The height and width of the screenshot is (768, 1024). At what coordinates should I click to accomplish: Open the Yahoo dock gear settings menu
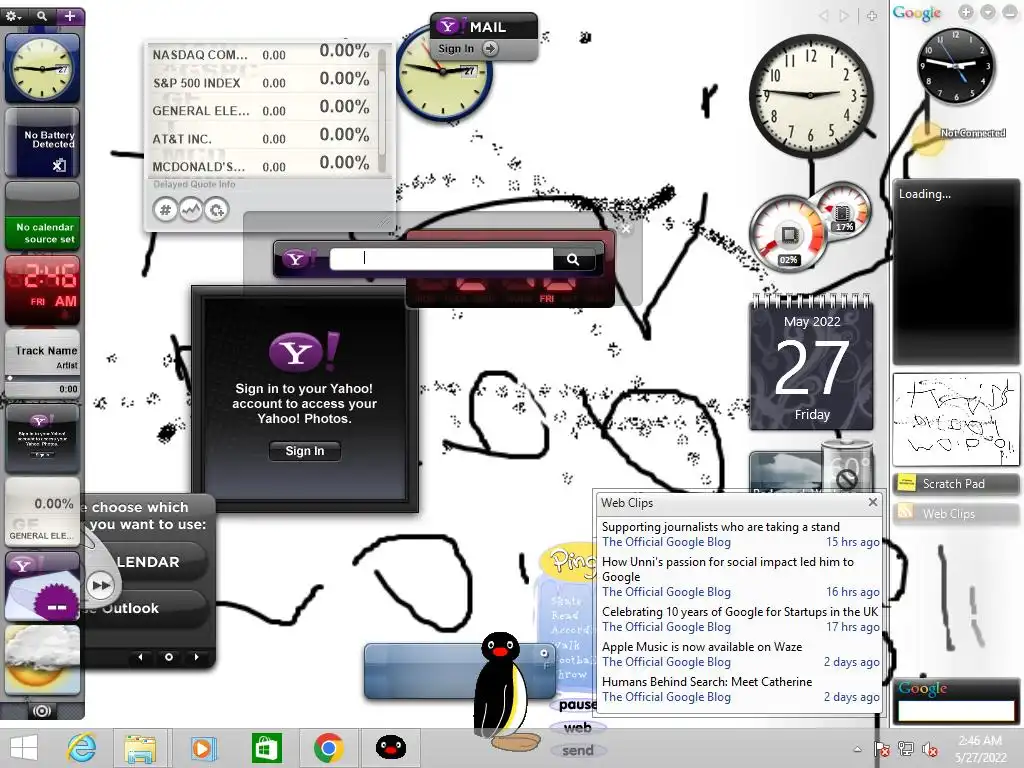coord(13,16)
